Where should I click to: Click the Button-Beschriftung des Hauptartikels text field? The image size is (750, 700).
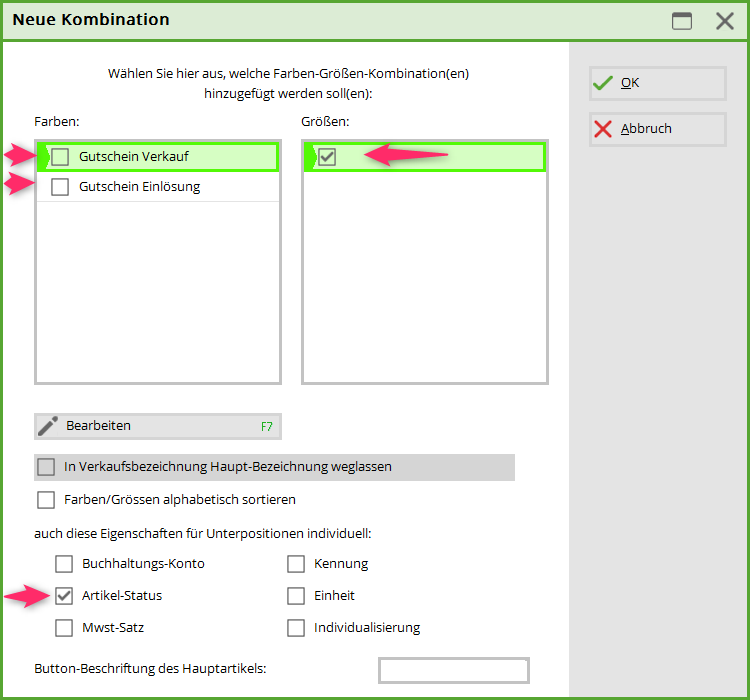pyautogui.click(x=453, y=670)
